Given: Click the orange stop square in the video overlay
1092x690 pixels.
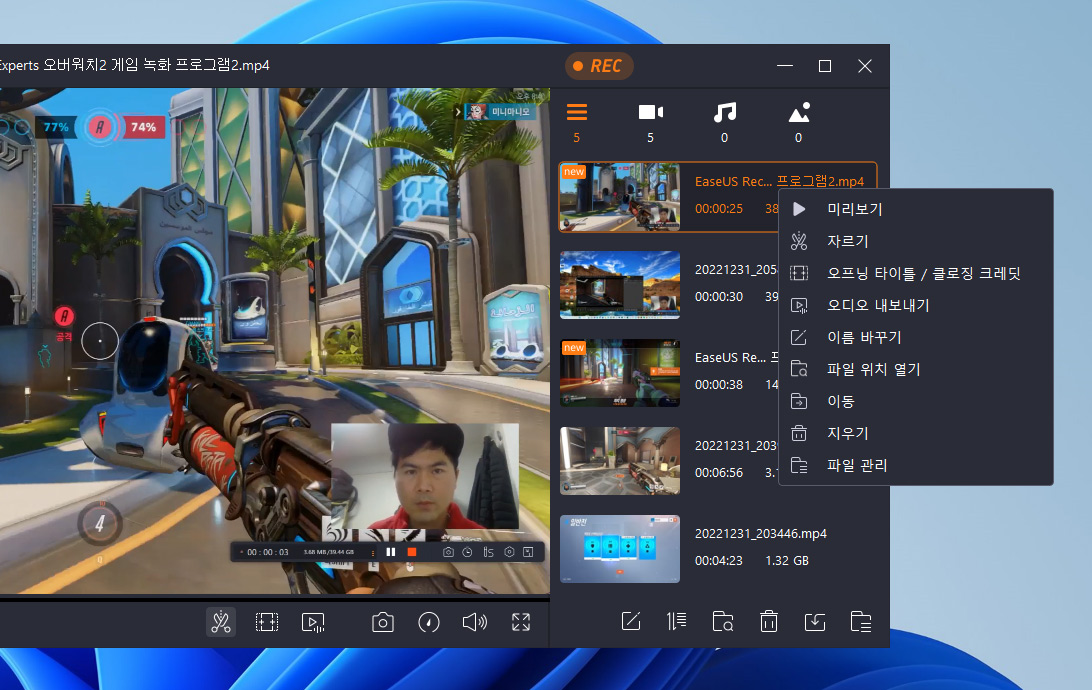Looking at the screenshot, I should [x=412, y=552].
